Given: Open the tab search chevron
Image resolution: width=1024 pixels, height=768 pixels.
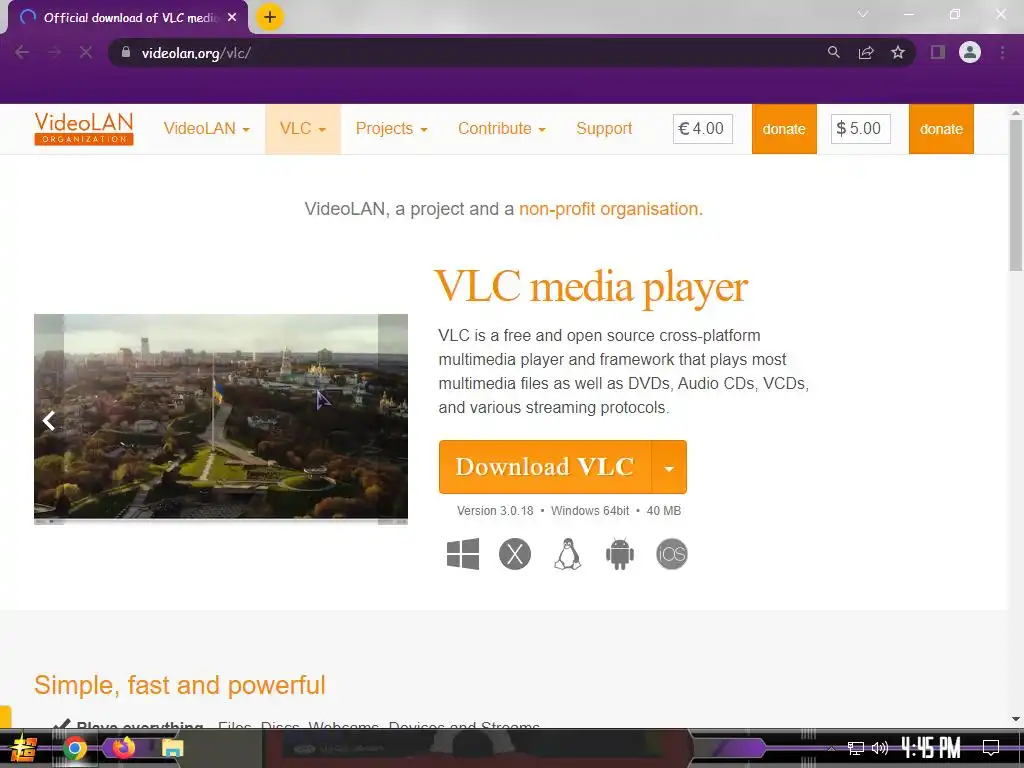Looking at the screenshot, I should click(x=863, y=14).
